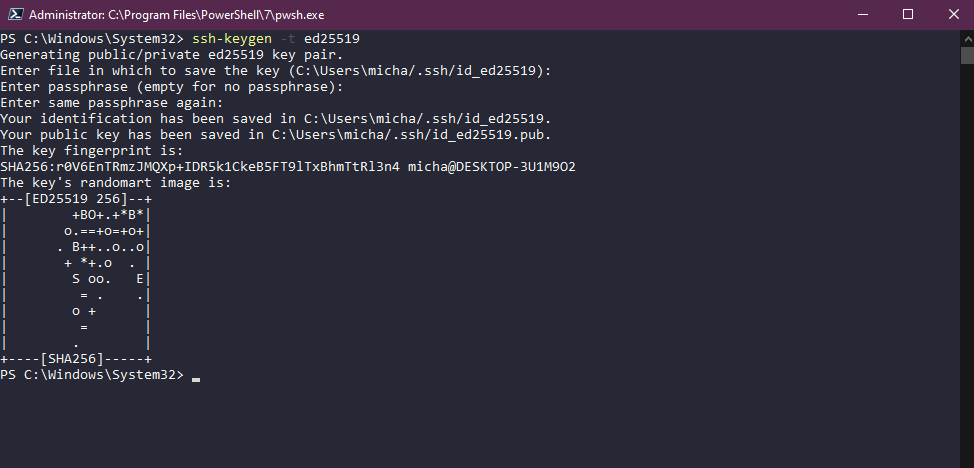The height and width of the screenshot is (468, 974).
Task: Click the 'Enter file in which to save the key' line
Action: (276, 70)
